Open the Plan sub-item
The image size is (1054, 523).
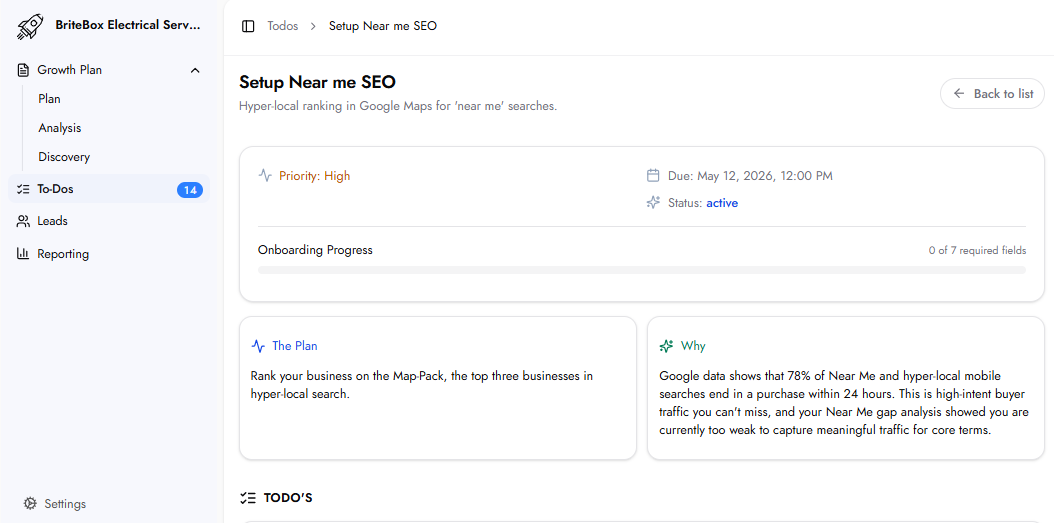[x=50, y=99]
